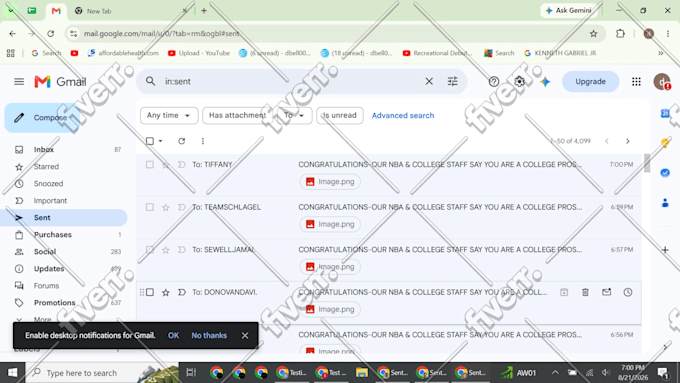Star the TIFFANY email

click(x=166, y=164)
